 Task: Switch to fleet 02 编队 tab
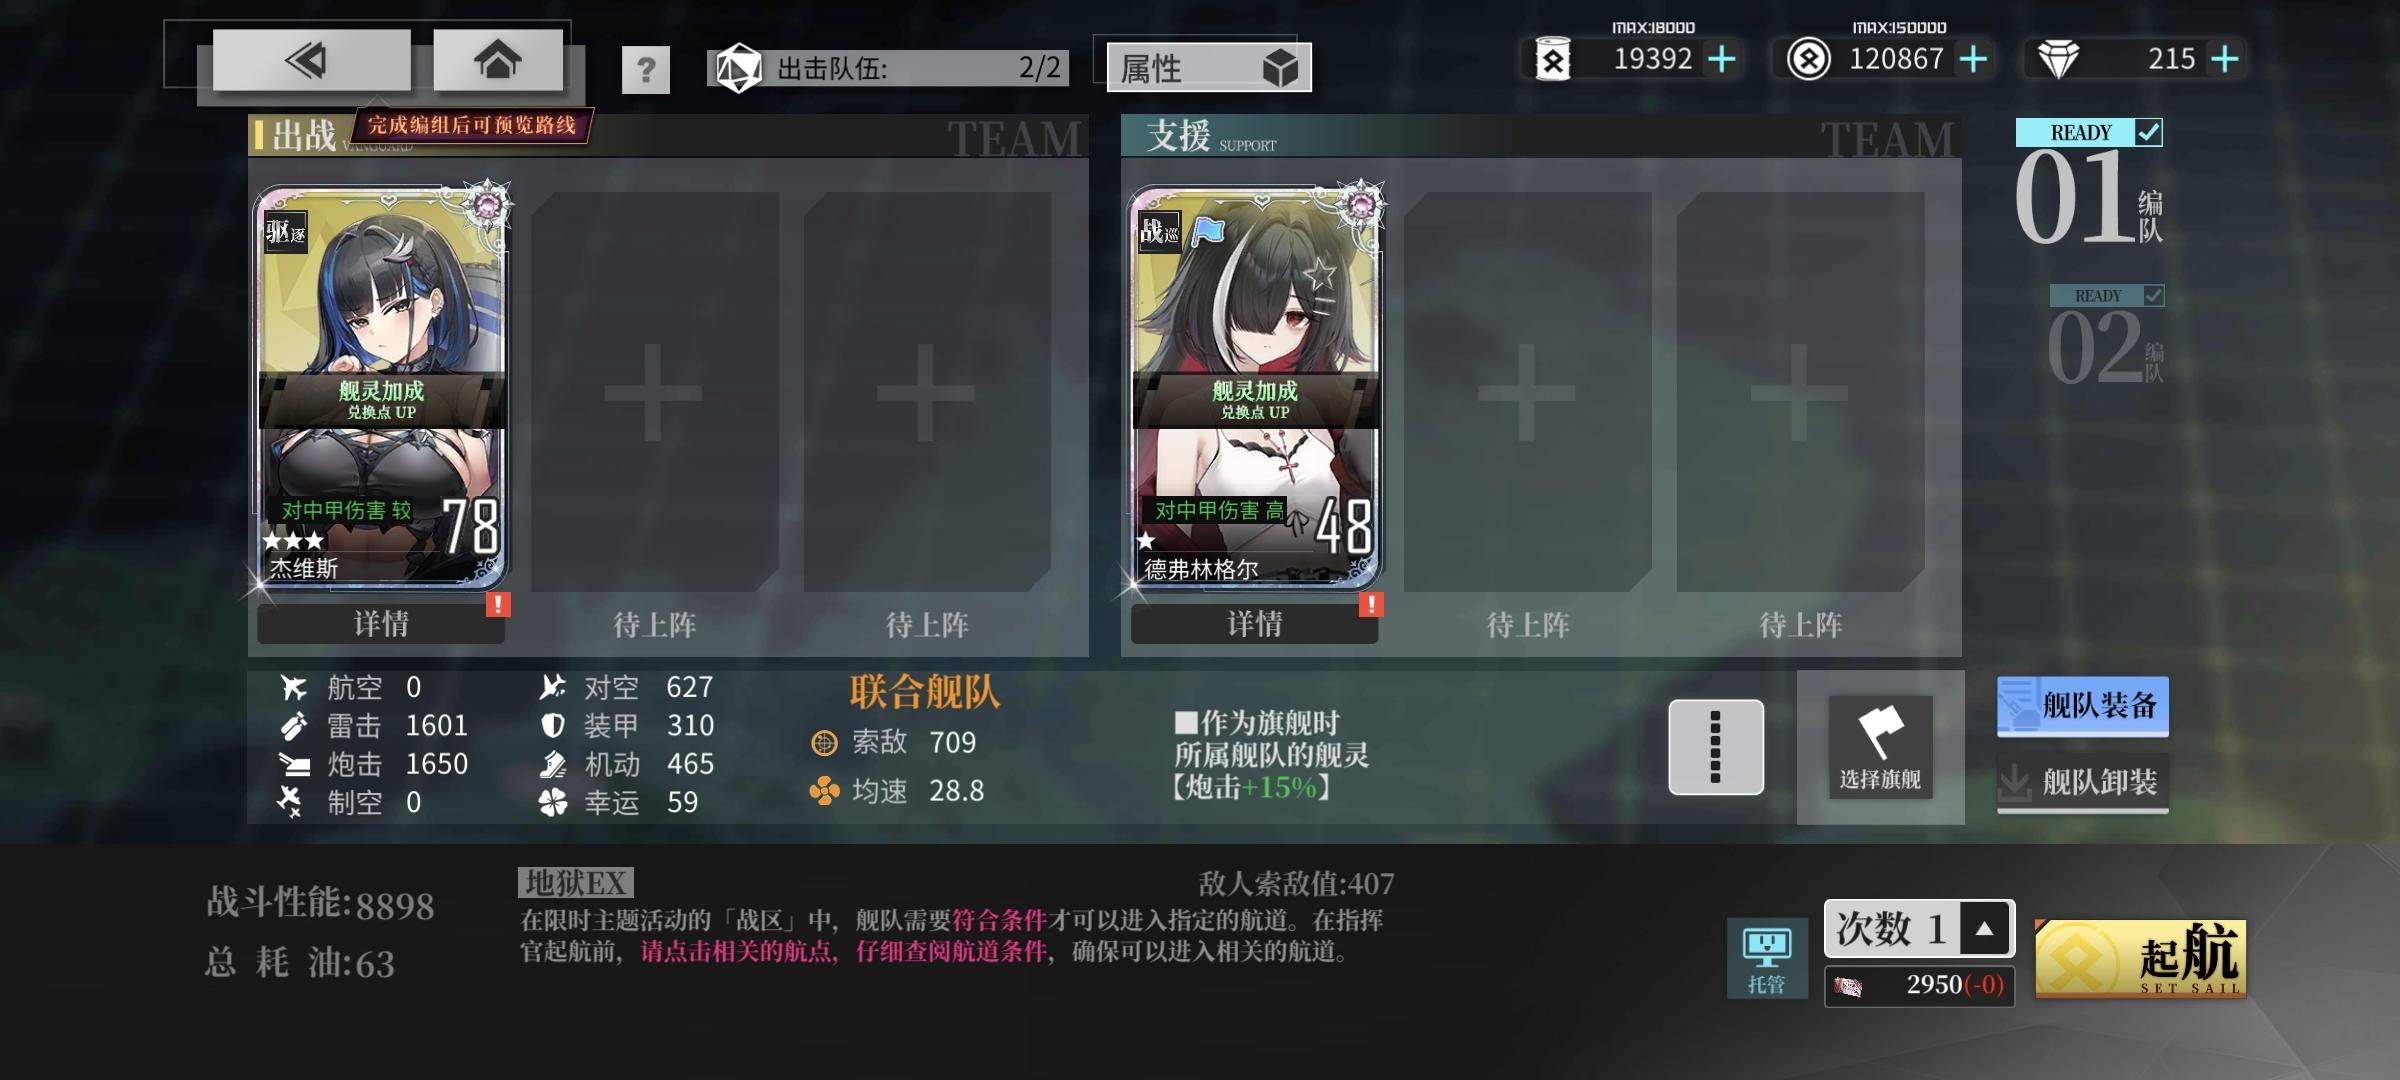(2107, 340)
